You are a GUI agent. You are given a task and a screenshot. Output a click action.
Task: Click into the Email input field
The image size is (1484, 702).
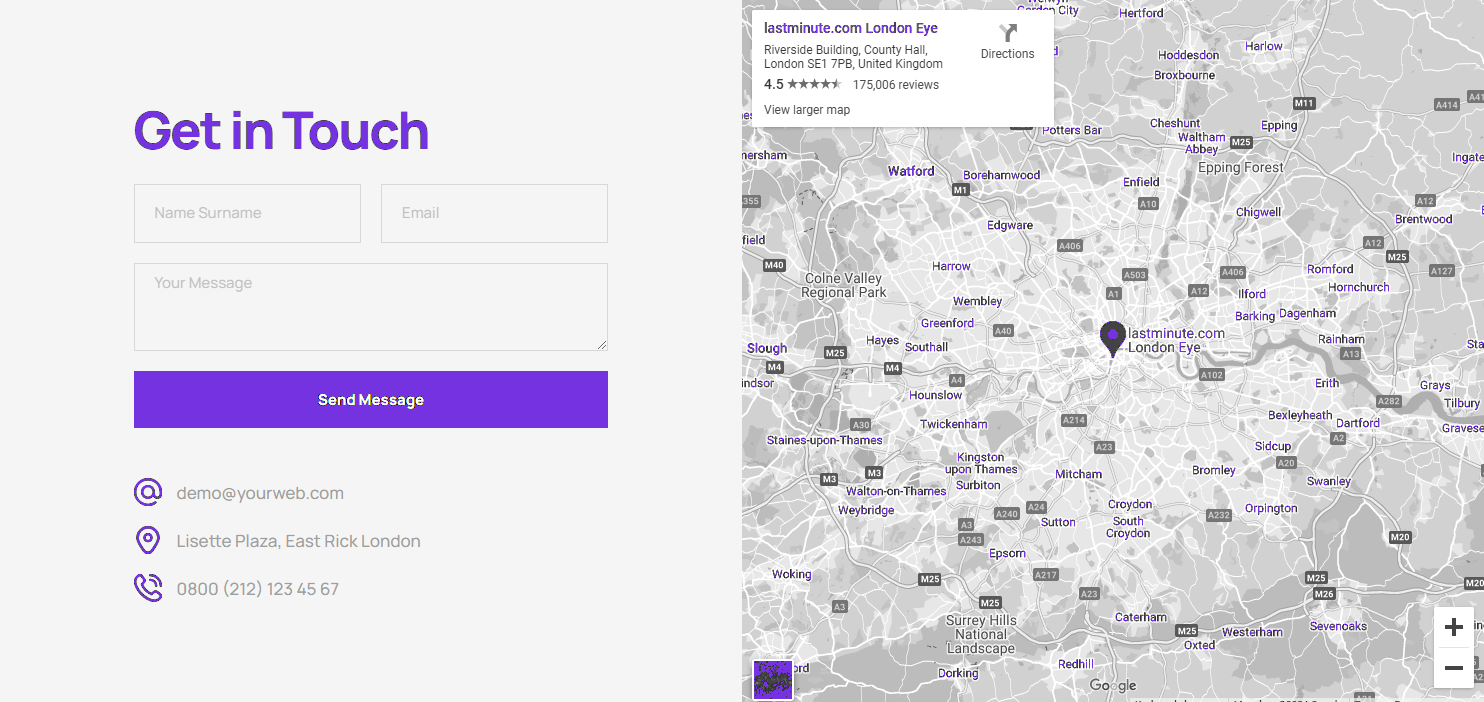(x=494, y=213)
